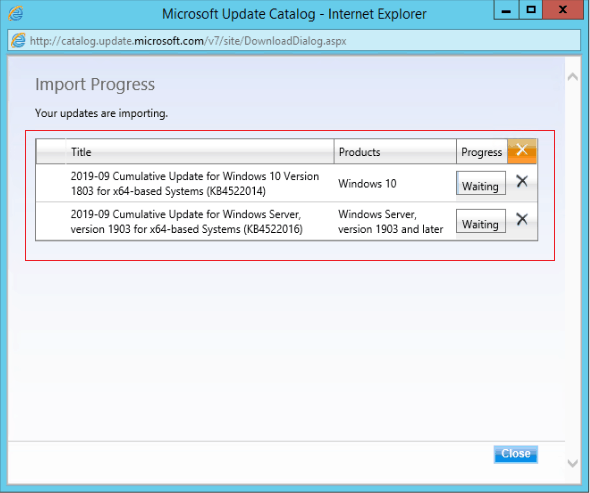Click the scrollbar down arrow

(573, 463)
